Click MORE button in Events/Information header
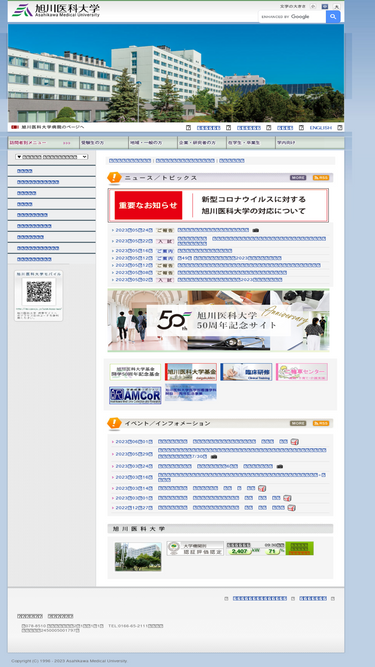This screenshot has height=667, width=375. (298, 423)
